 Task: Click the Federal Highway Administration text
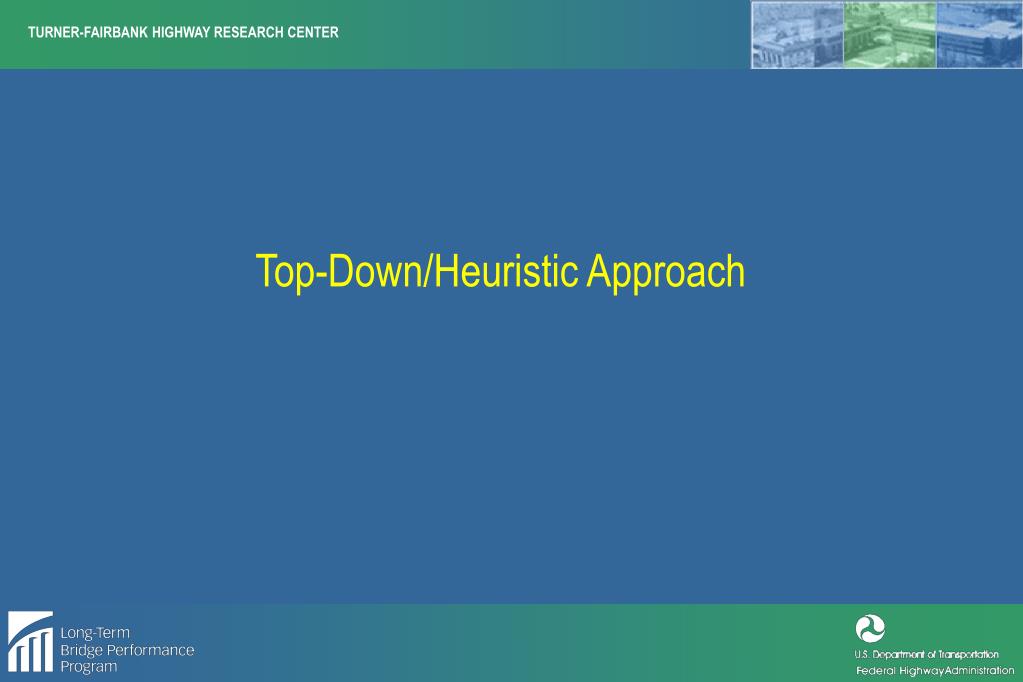[935, 671]
